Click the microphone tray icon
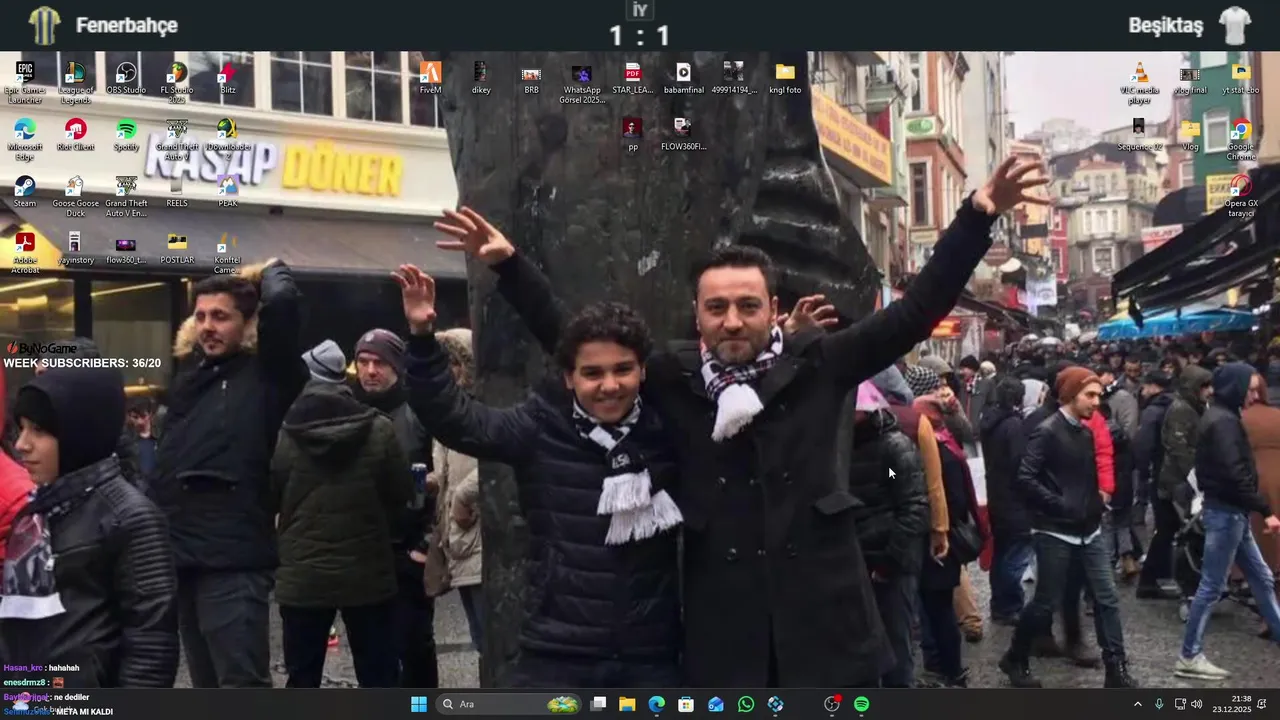Image resolution: width=1280 pixels, height=720 pixels. 1159,704
